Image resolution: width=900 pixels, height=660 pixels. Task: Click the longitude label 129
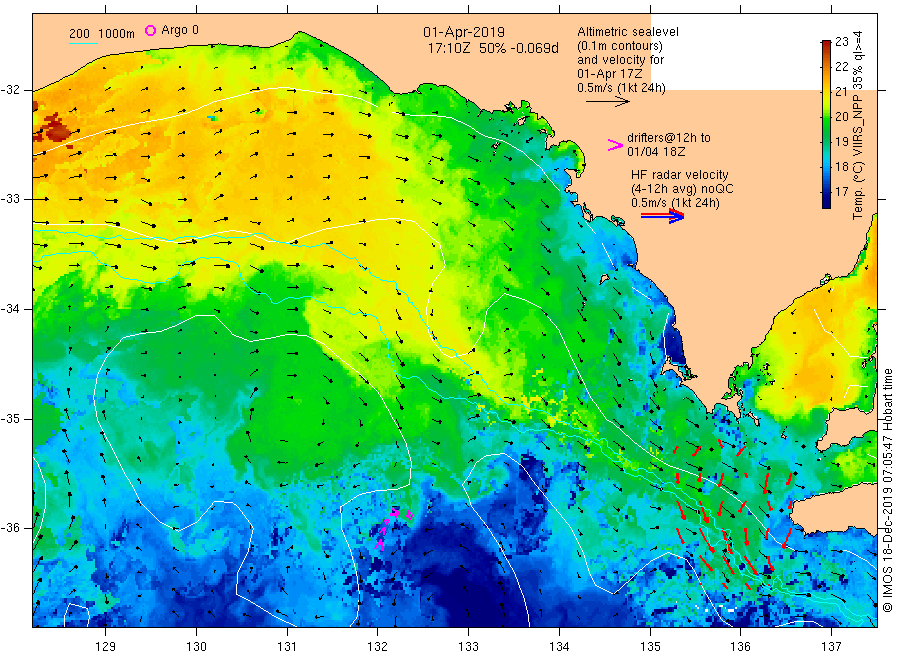point(106,647)
